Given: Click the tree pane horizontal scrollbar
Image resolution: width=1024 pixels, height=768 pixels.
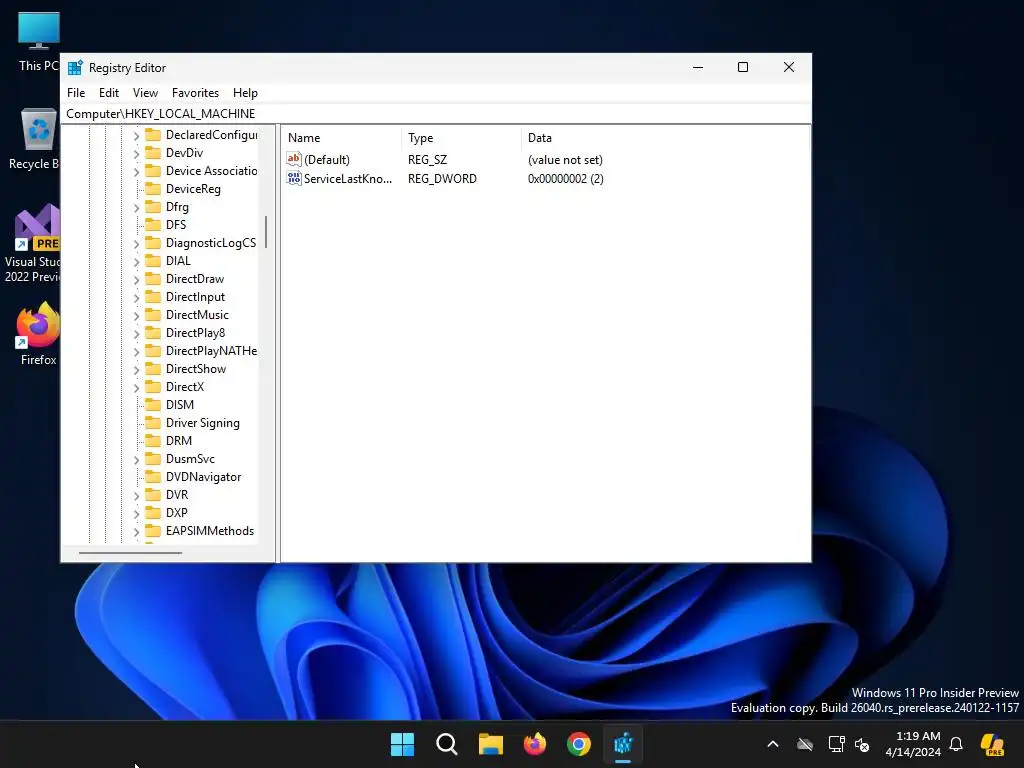Looking at the screenshot, I should click(130, 553).
